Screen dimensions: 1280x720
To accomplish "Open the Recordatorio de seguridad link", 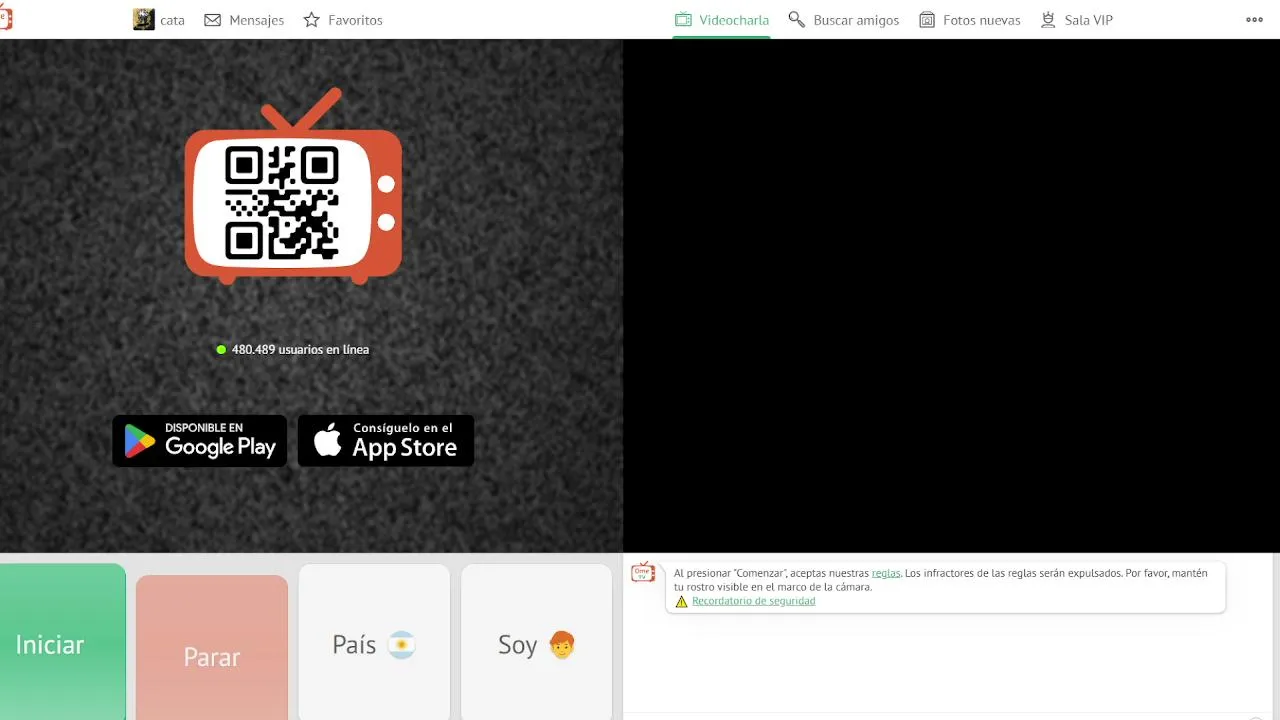I will (x=753, y=601).
